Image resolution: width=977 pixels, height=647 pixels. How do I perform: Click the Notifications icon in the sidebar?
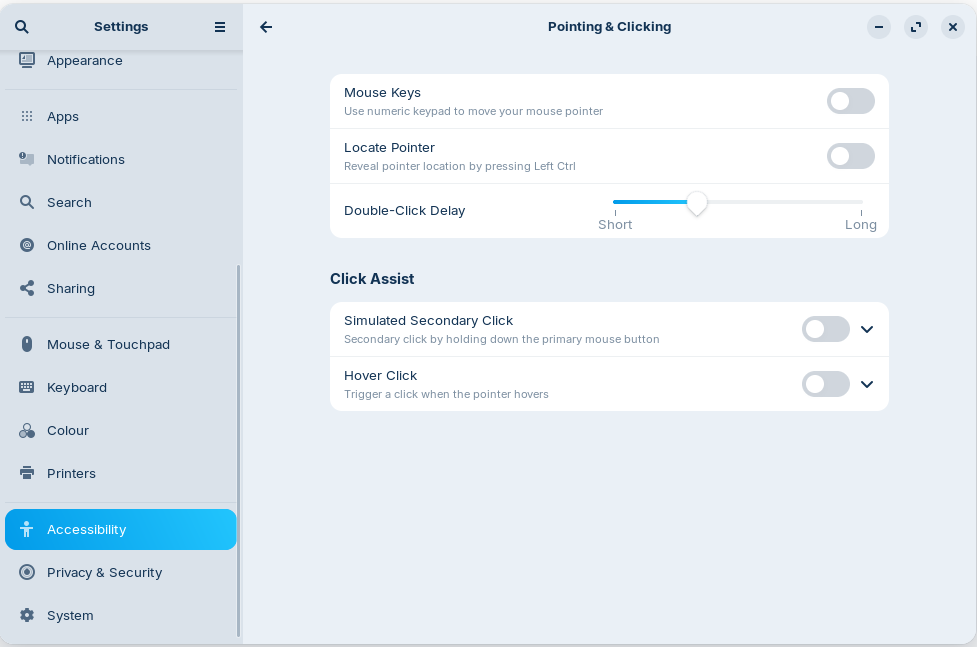(27, 159)
